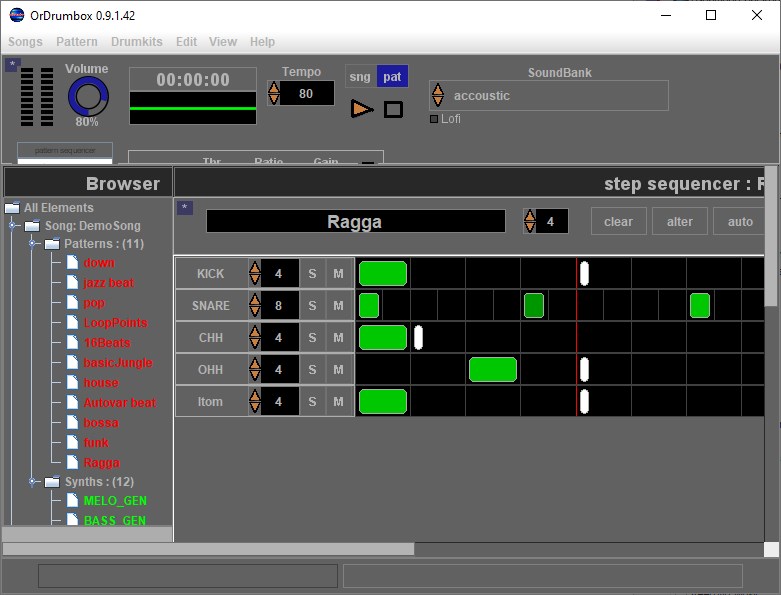Collapse the Synths tree node
This screenshot has height=595, width=781.
(x=32, y=481)
